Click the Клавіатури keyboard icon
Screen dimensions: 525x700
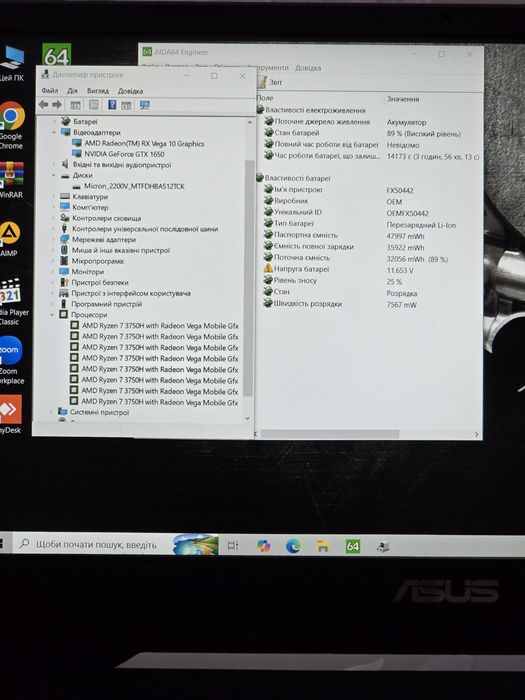coord(65,196)
